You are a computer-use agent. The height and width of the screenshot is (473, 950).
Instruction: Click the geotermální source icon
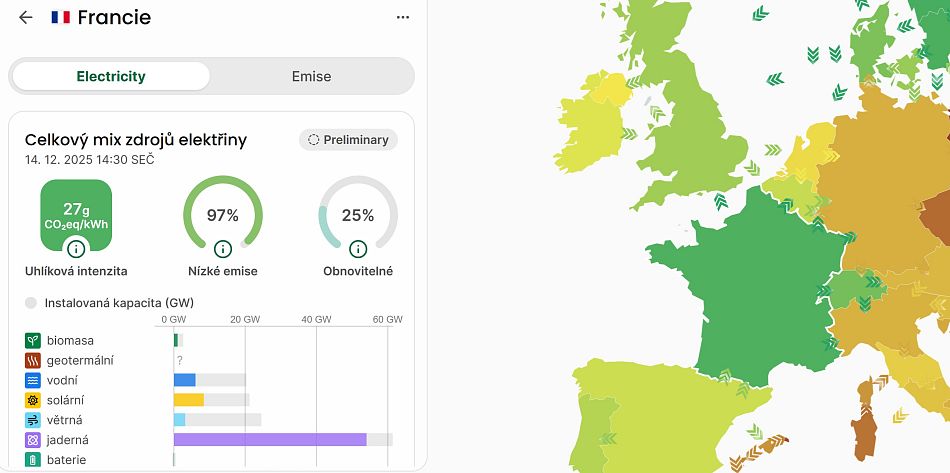click(x=32, y=360)
